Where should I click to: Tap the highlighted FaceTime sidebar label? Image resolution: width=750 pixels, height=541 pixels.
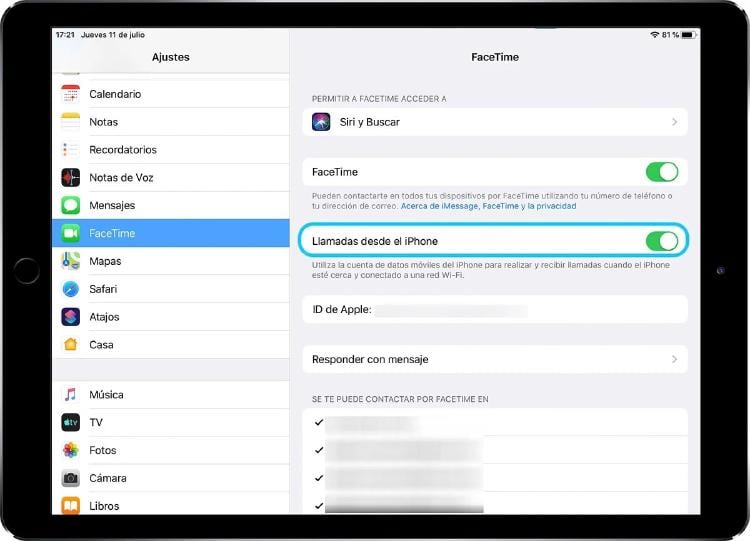112,233
